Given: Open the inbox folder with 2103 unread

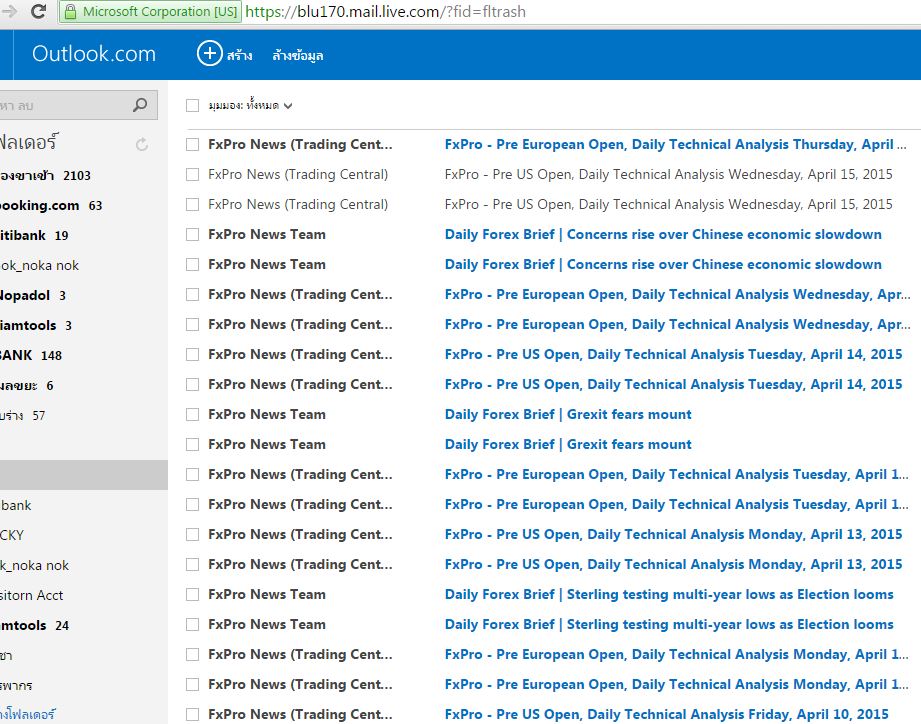Looking at the screenshot, I should 45,175.
